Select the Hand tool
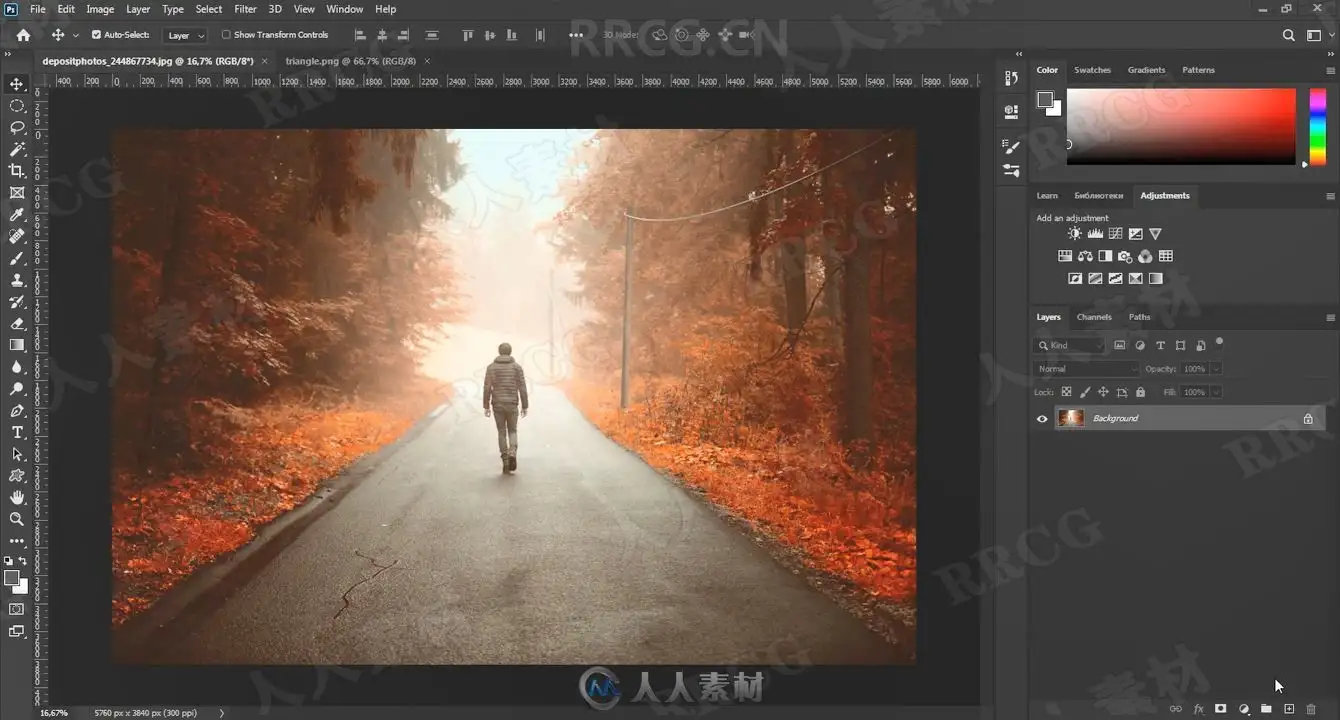 pos(17,497)
